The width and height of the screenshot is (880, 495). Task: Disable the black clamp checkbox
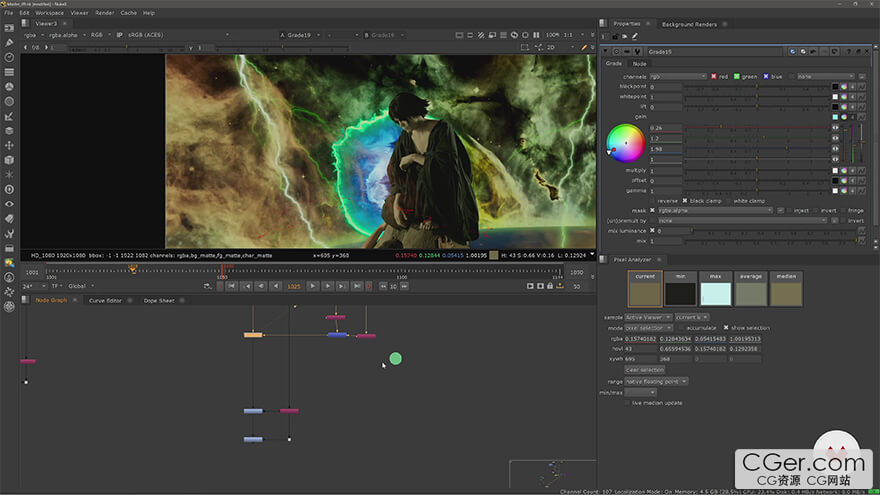(684, 200)
